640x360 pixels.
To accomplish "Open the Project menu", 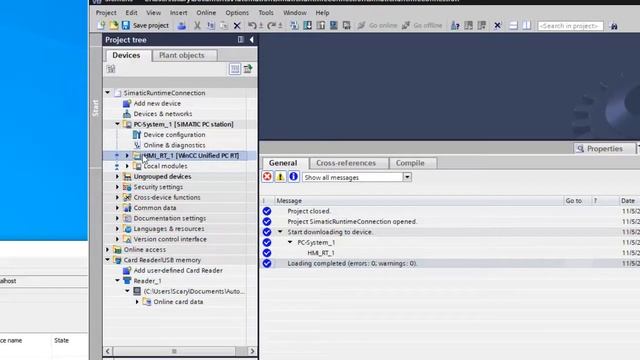I will click(106, 13).
